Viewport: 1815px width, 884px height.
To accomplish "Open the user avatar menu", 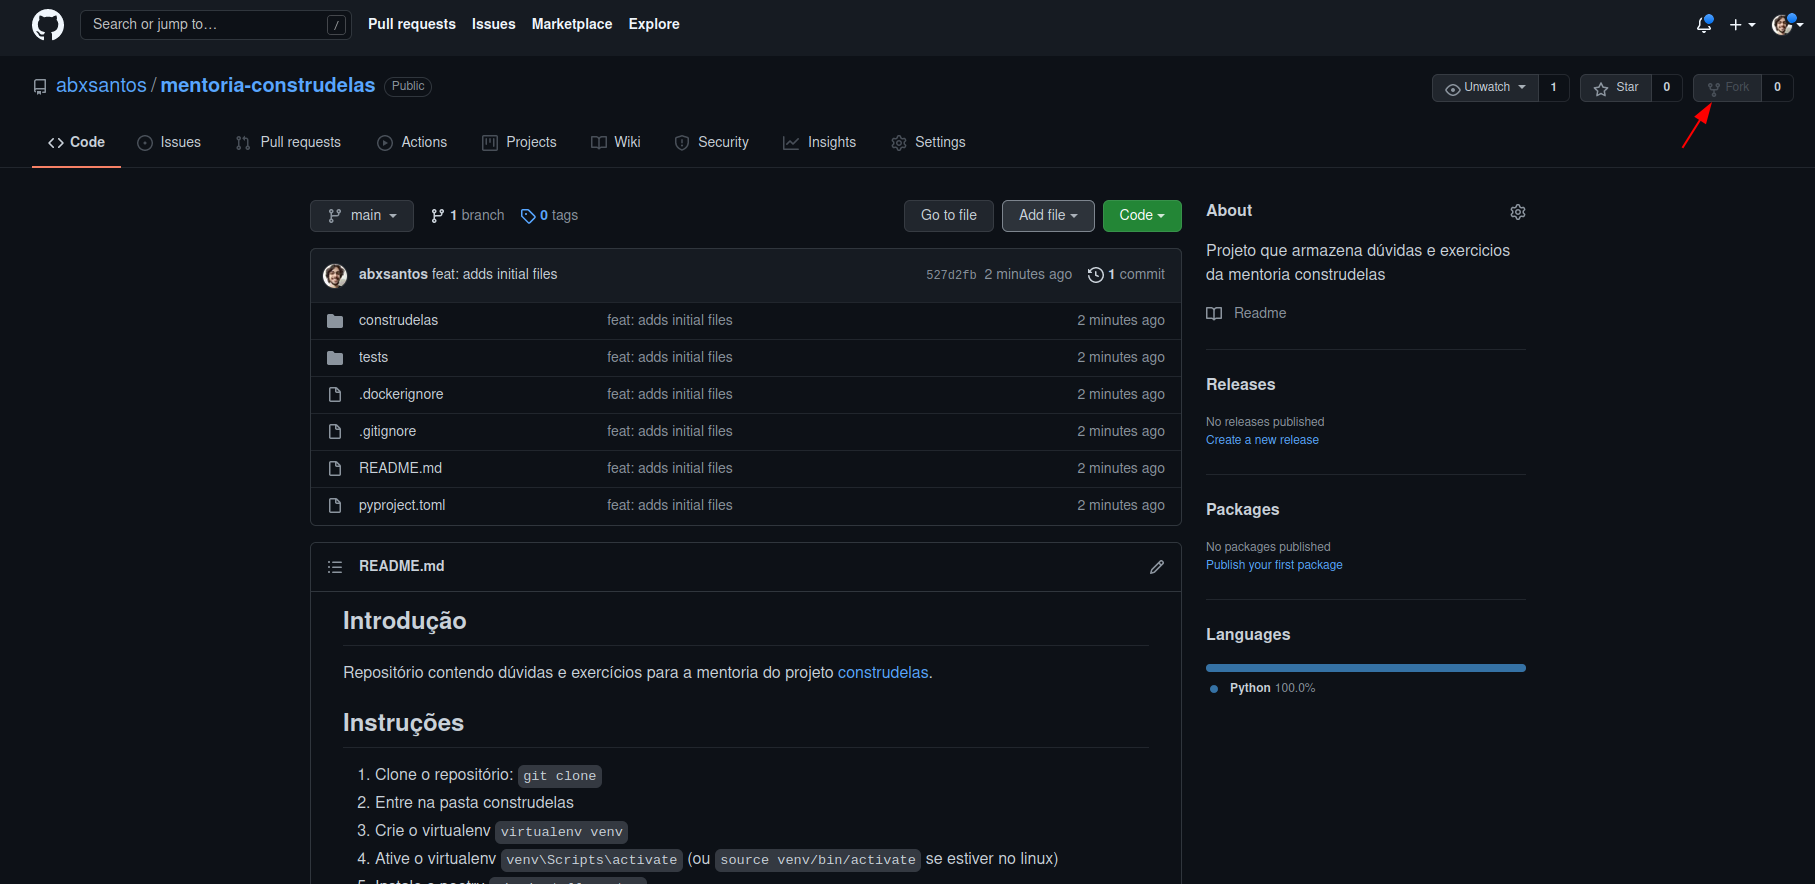I will [x=1787, y=24].
